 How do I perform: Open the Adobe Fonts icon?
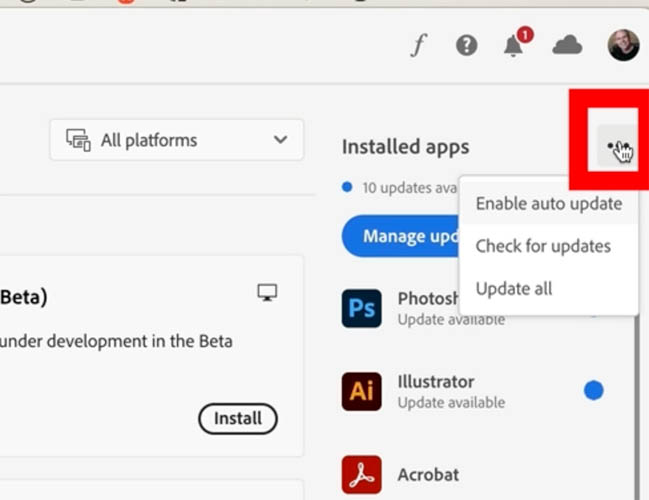pyautogui.click(x=418, y=45)
